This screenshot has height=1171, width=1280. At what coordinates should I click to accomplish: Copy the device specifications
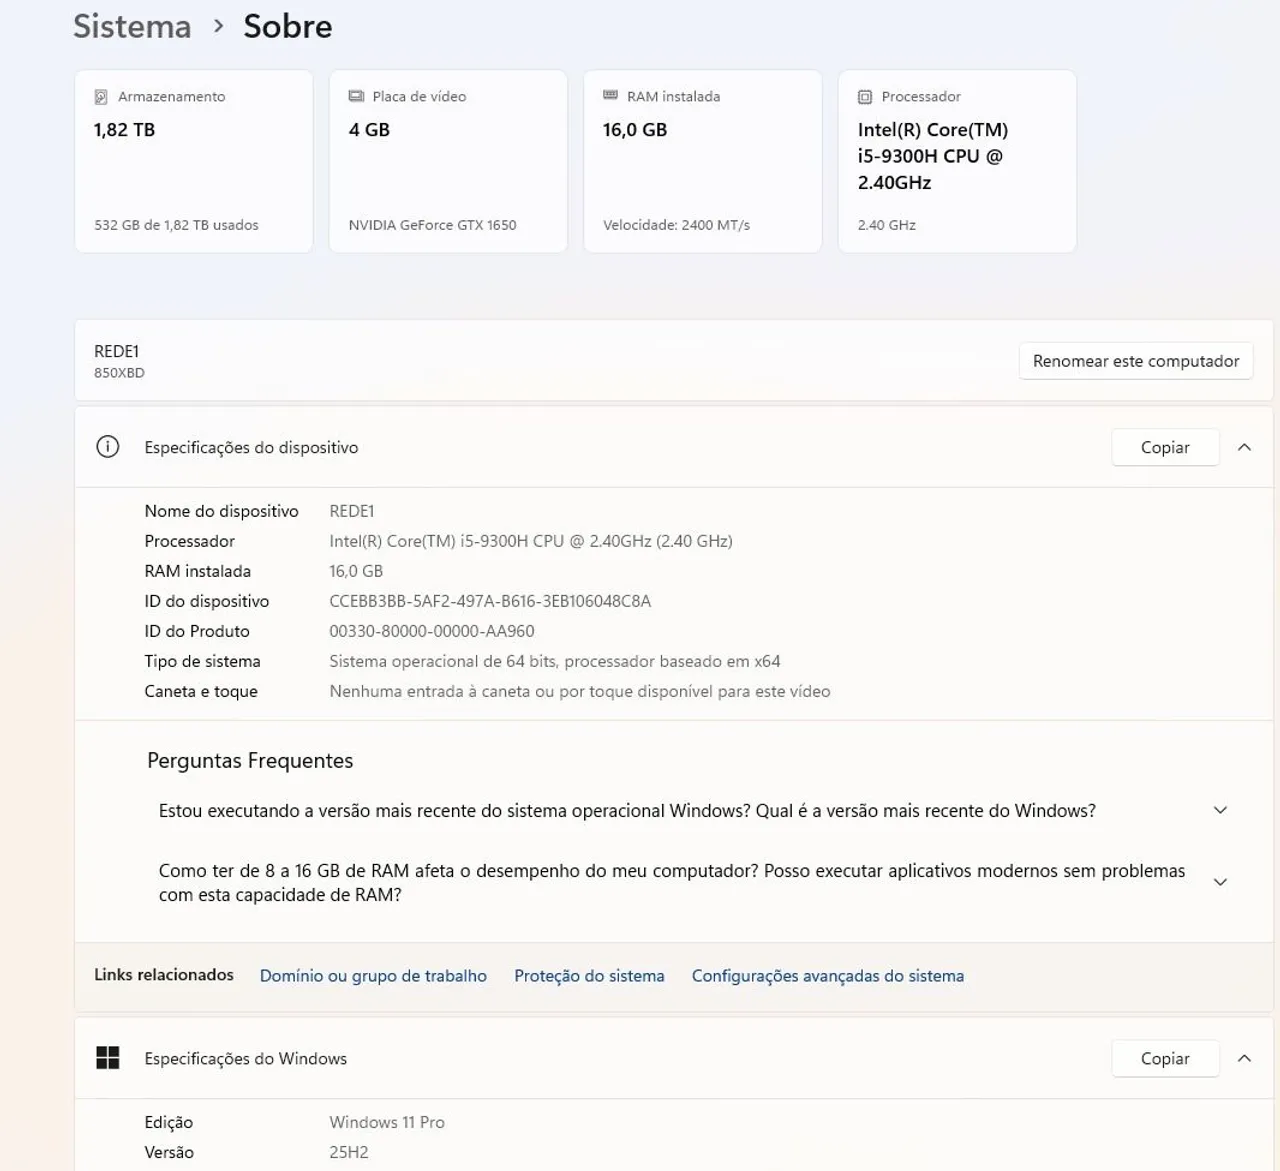(1165, 447)
